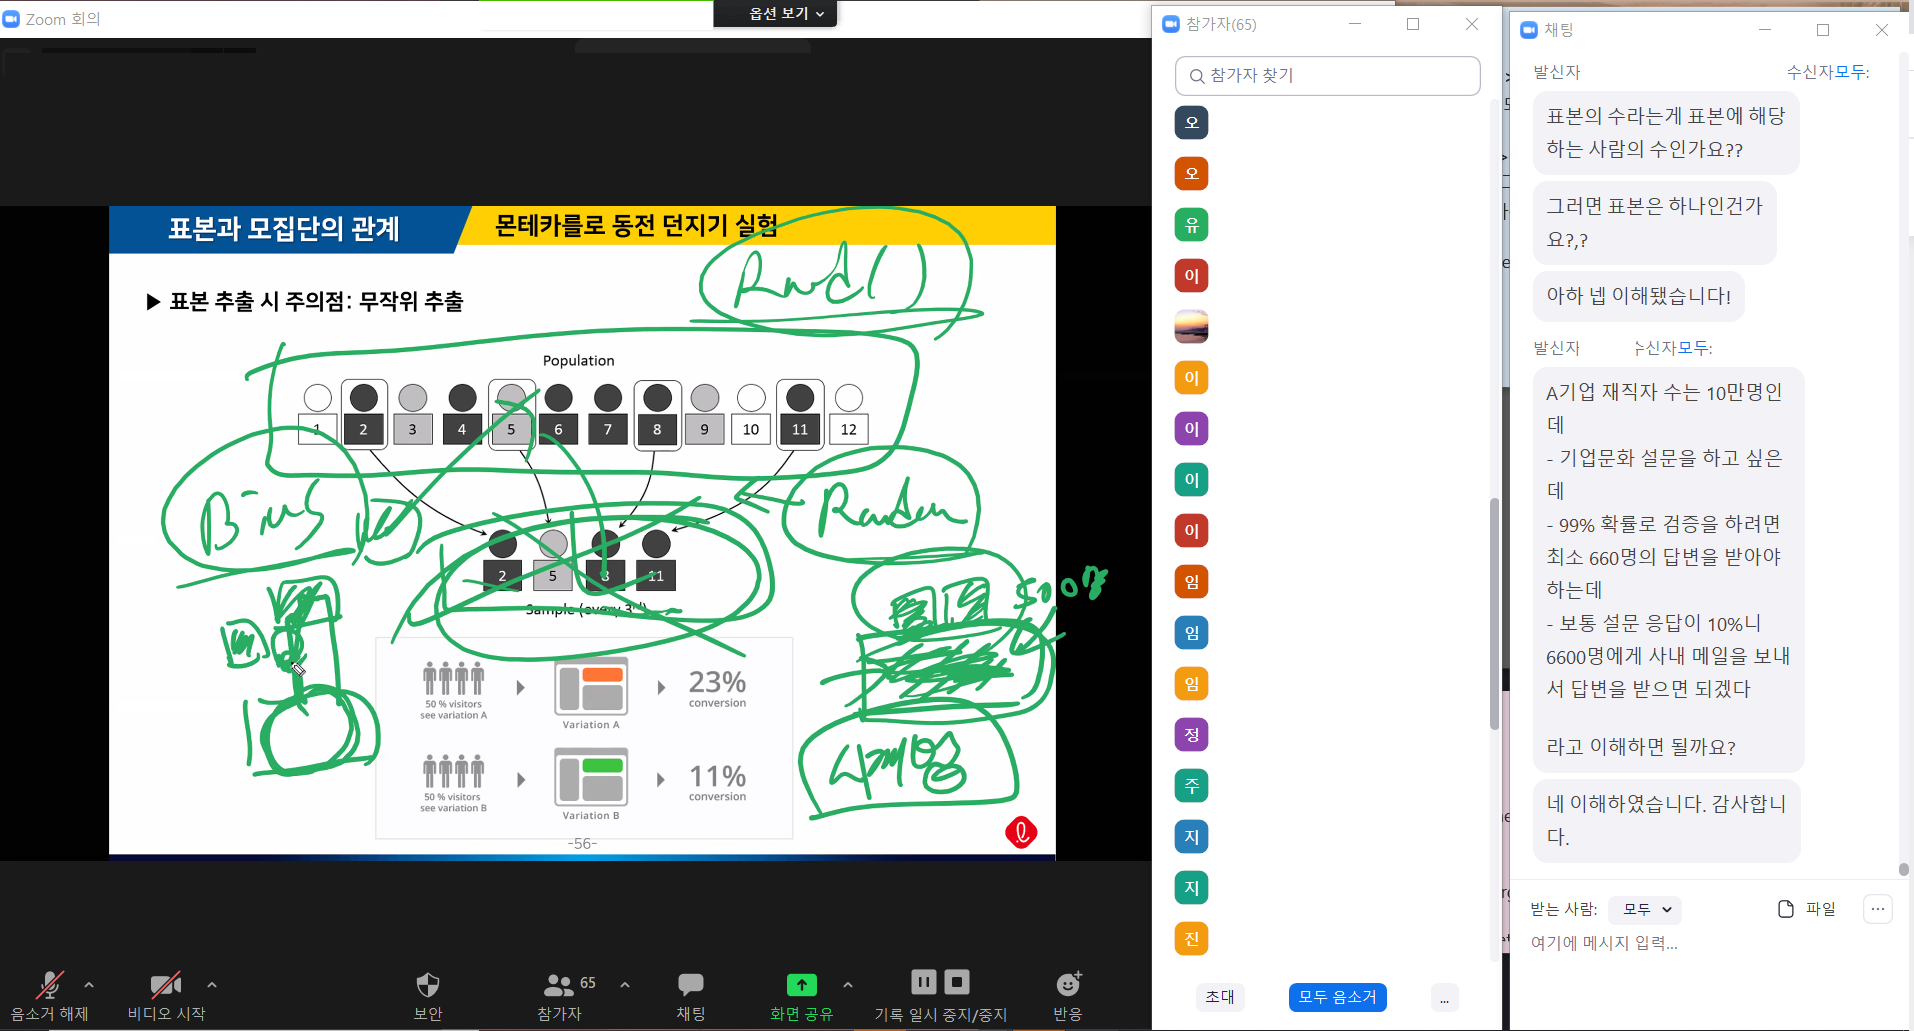Click the participant search field 참가자 찾기

pos(1328,76)
